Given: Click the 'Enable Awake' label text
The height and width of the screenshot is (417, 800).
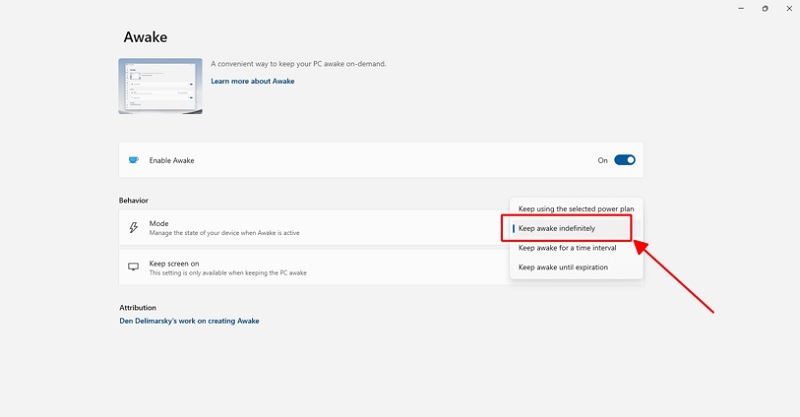Looking at the screenshot, I should [171, 160].
